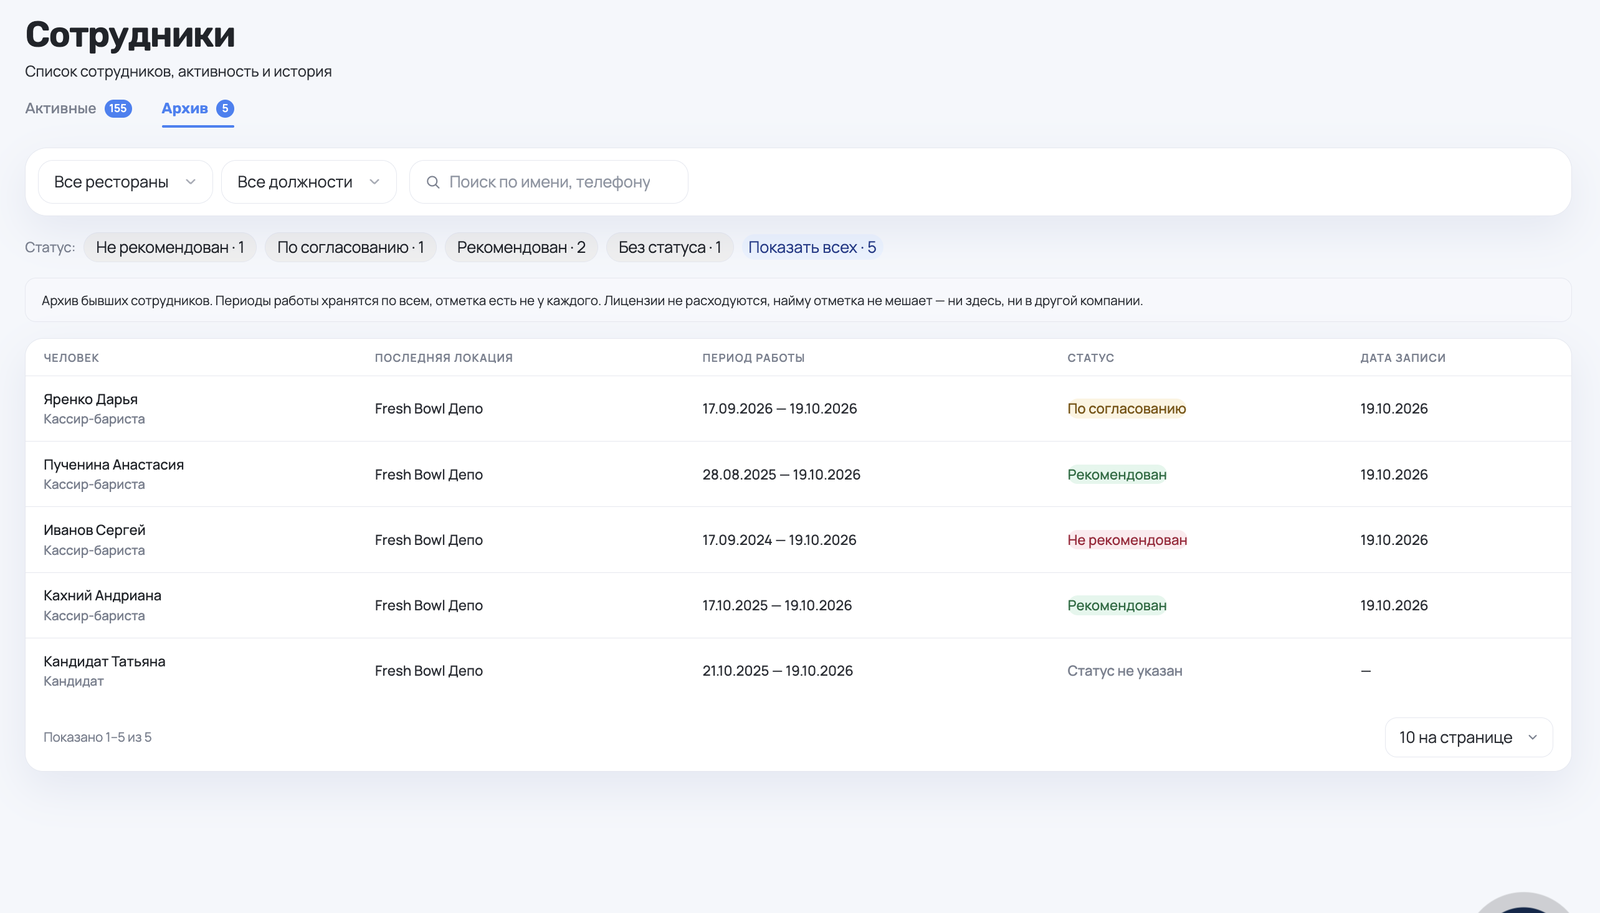The image size is (1600, 913).
Task: Filter by Не рекомендован status chip
Action: (x=170, y=247)
